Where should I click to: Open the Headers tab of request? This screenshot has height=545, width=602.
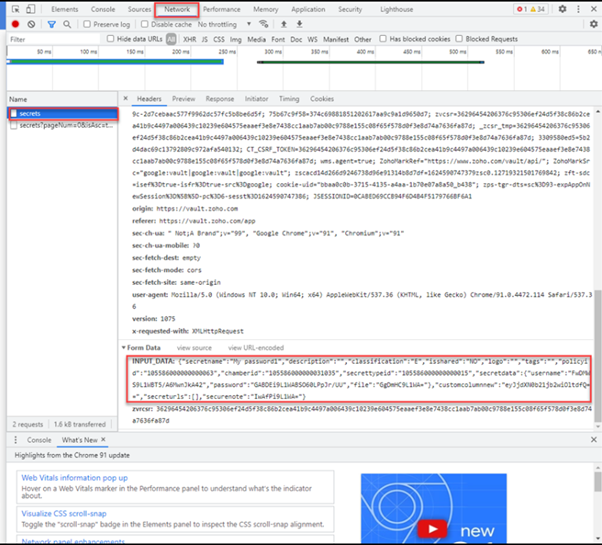(x=149, y=99)
